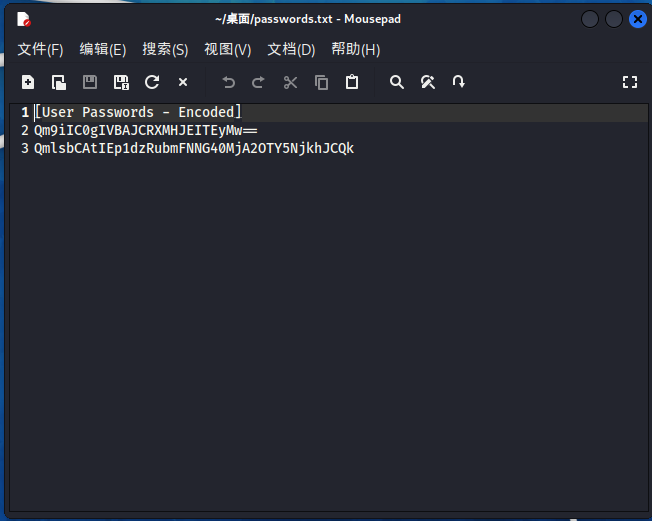The image size is (652, 521).
Task: Open the find and replace tool icon
Action: click(x=428, y=82)
